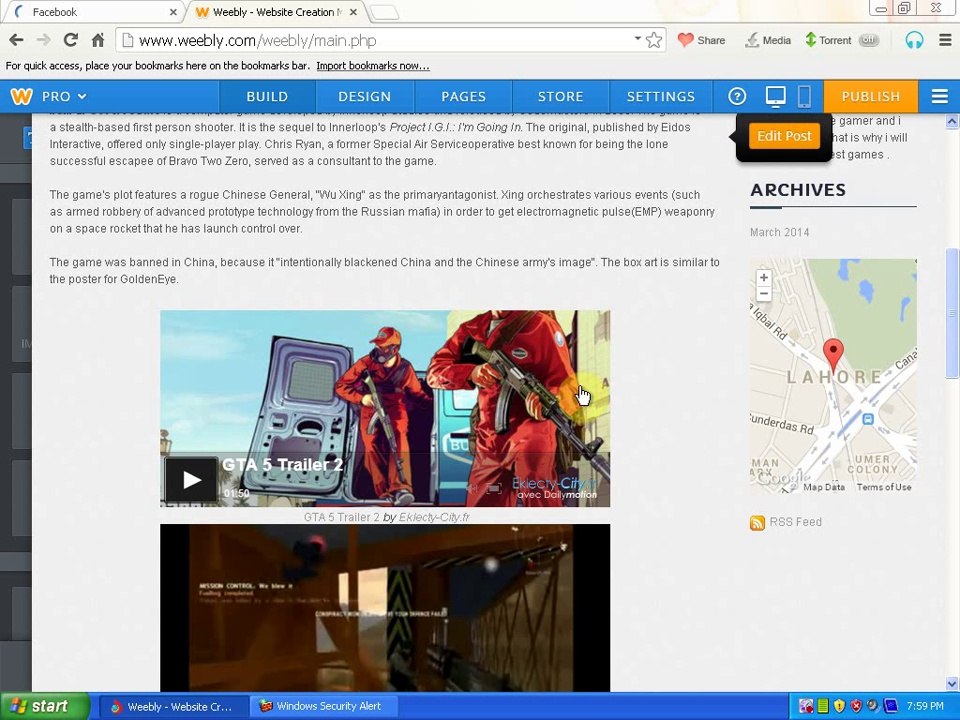Image resolution: width=960 pixels, height=720 pixels.
Task: Click the ARCHIVES heading
Action: click(798, 190)
